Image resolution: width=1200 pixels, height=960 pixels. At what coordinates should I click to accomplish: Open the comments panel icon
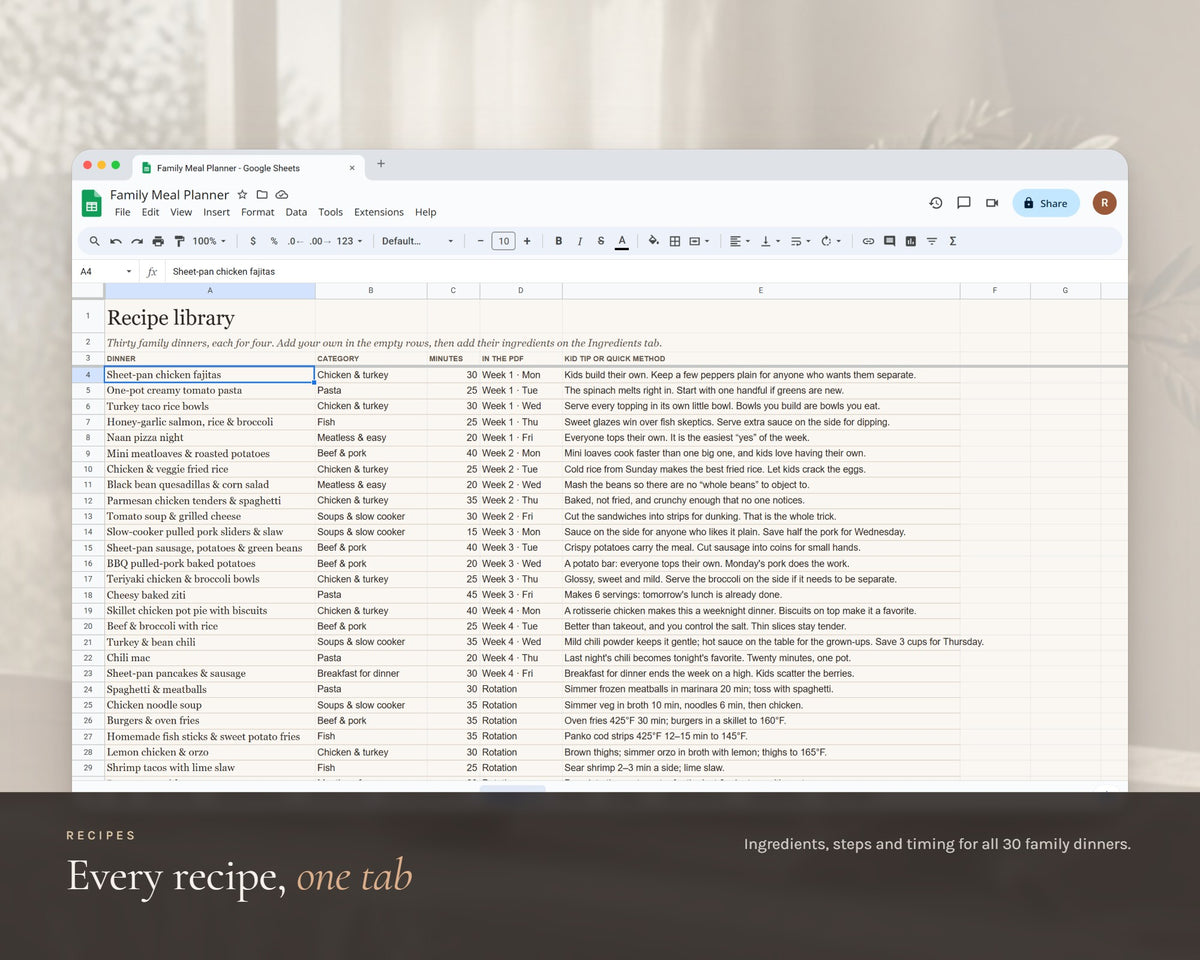pos(964,203)
